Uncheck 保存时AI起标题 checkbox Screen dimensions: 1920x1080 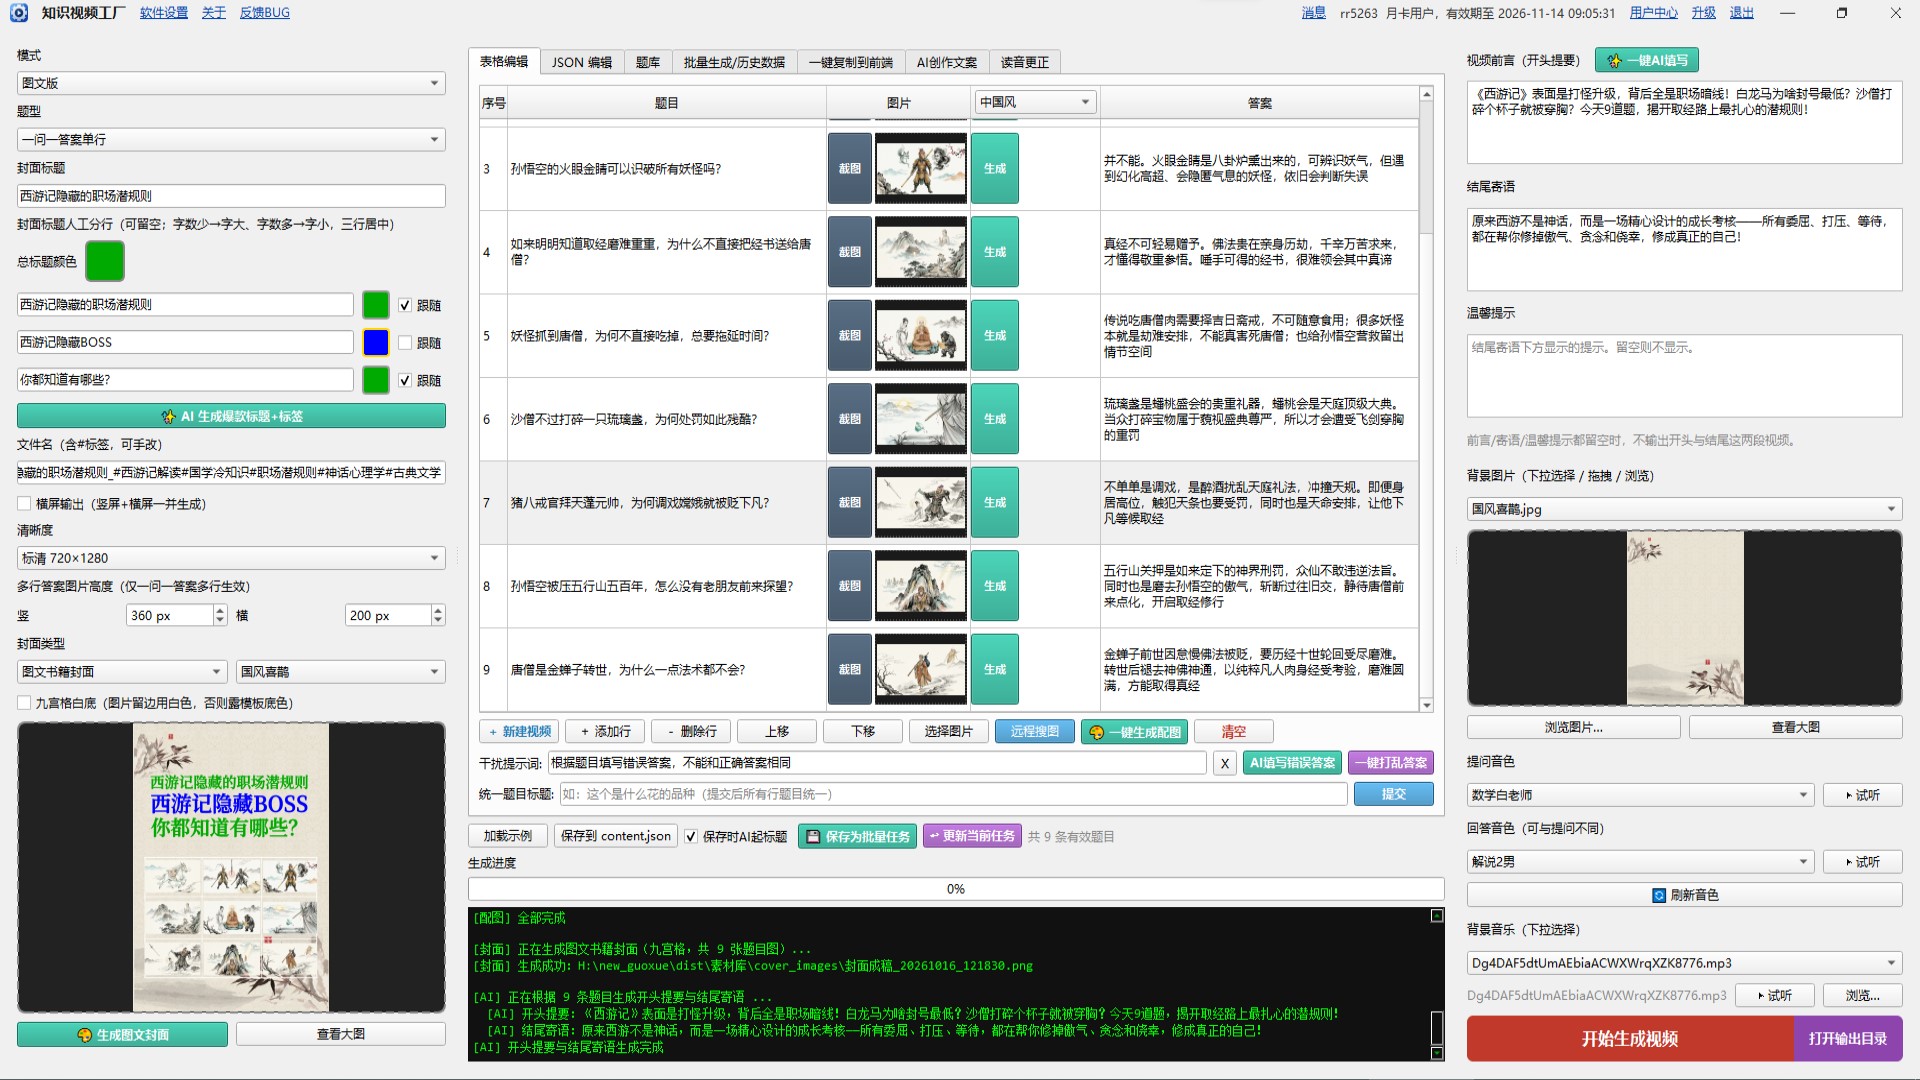tap(691, 836)
